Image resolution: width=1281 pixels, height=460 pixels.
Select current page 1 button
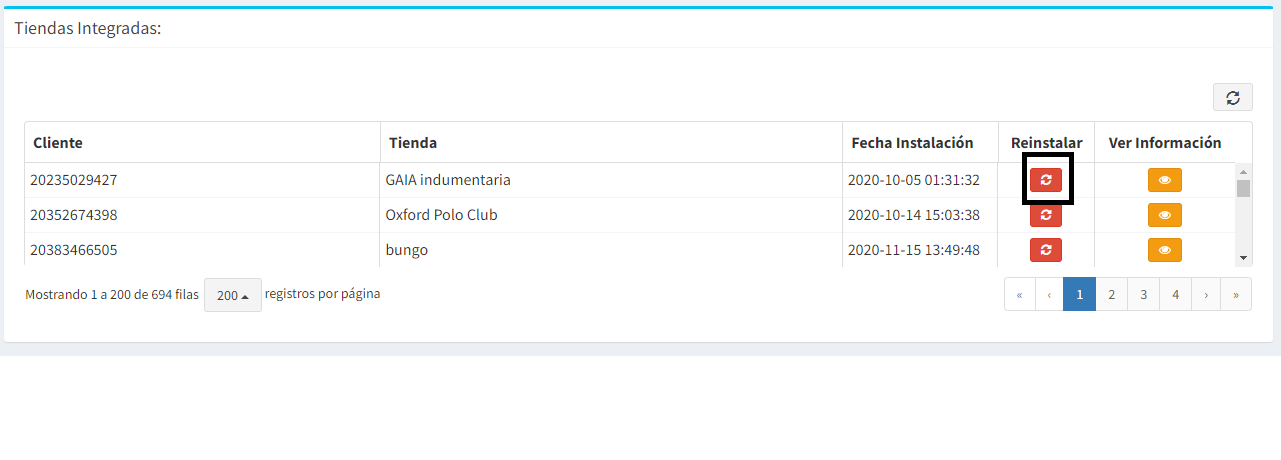click(x=1079, y=294)
